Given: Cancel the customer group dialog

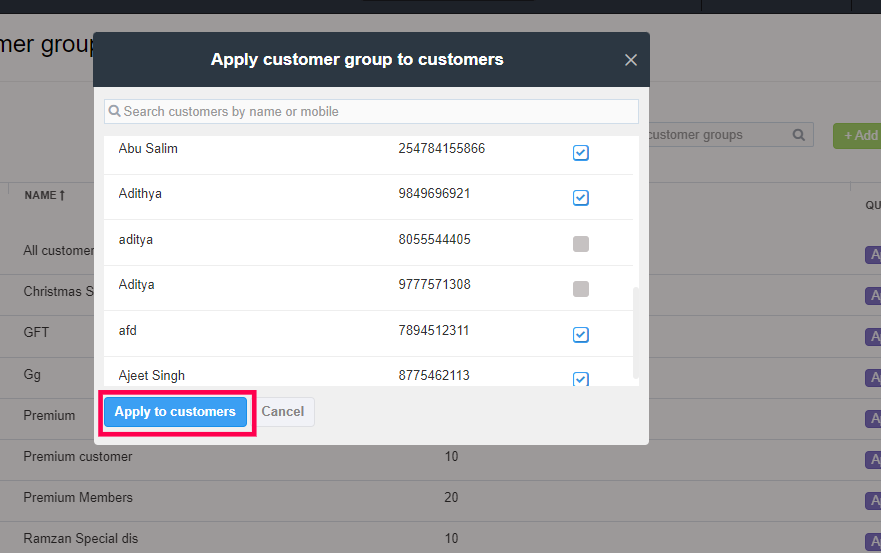Looking at the screenshot, I should [283, 412].
